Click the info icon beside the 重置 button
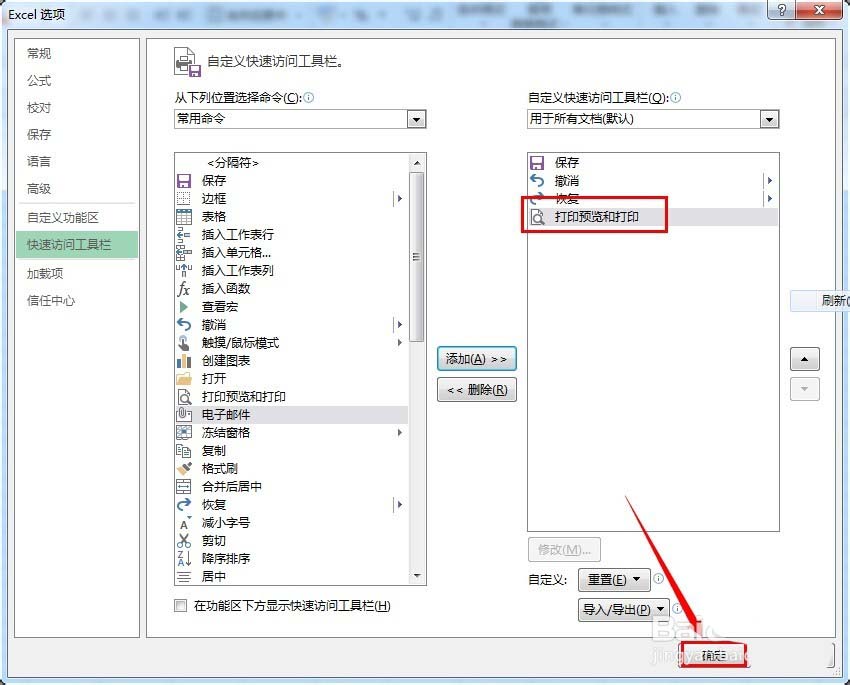This screenshot has height=685, width=850. tap(659, 578)
